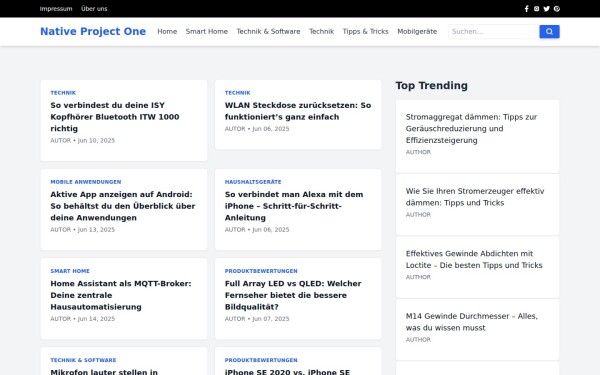Open Tipps & Tricks navigation item

point(365,31)
